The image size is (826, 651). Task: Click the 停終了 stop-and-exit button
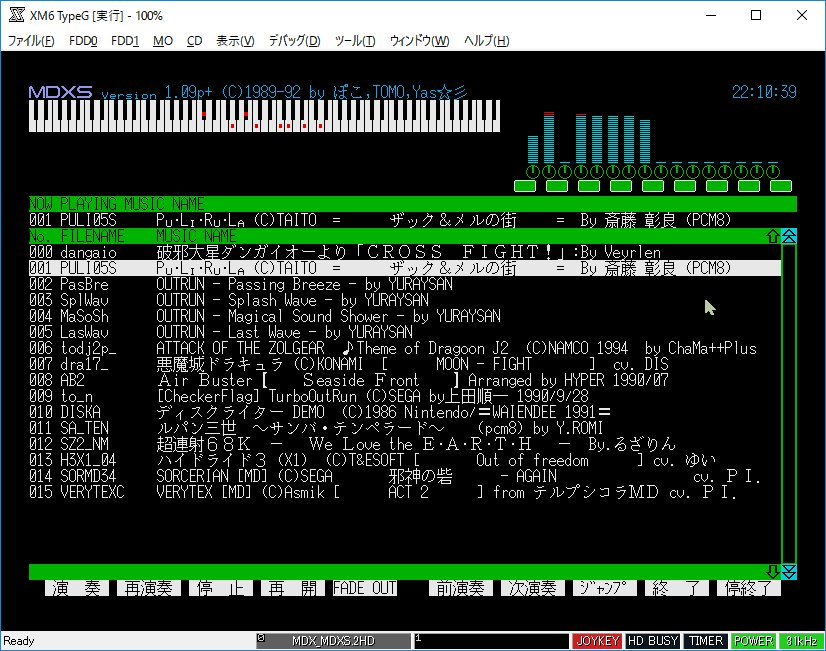click(749, 588)
